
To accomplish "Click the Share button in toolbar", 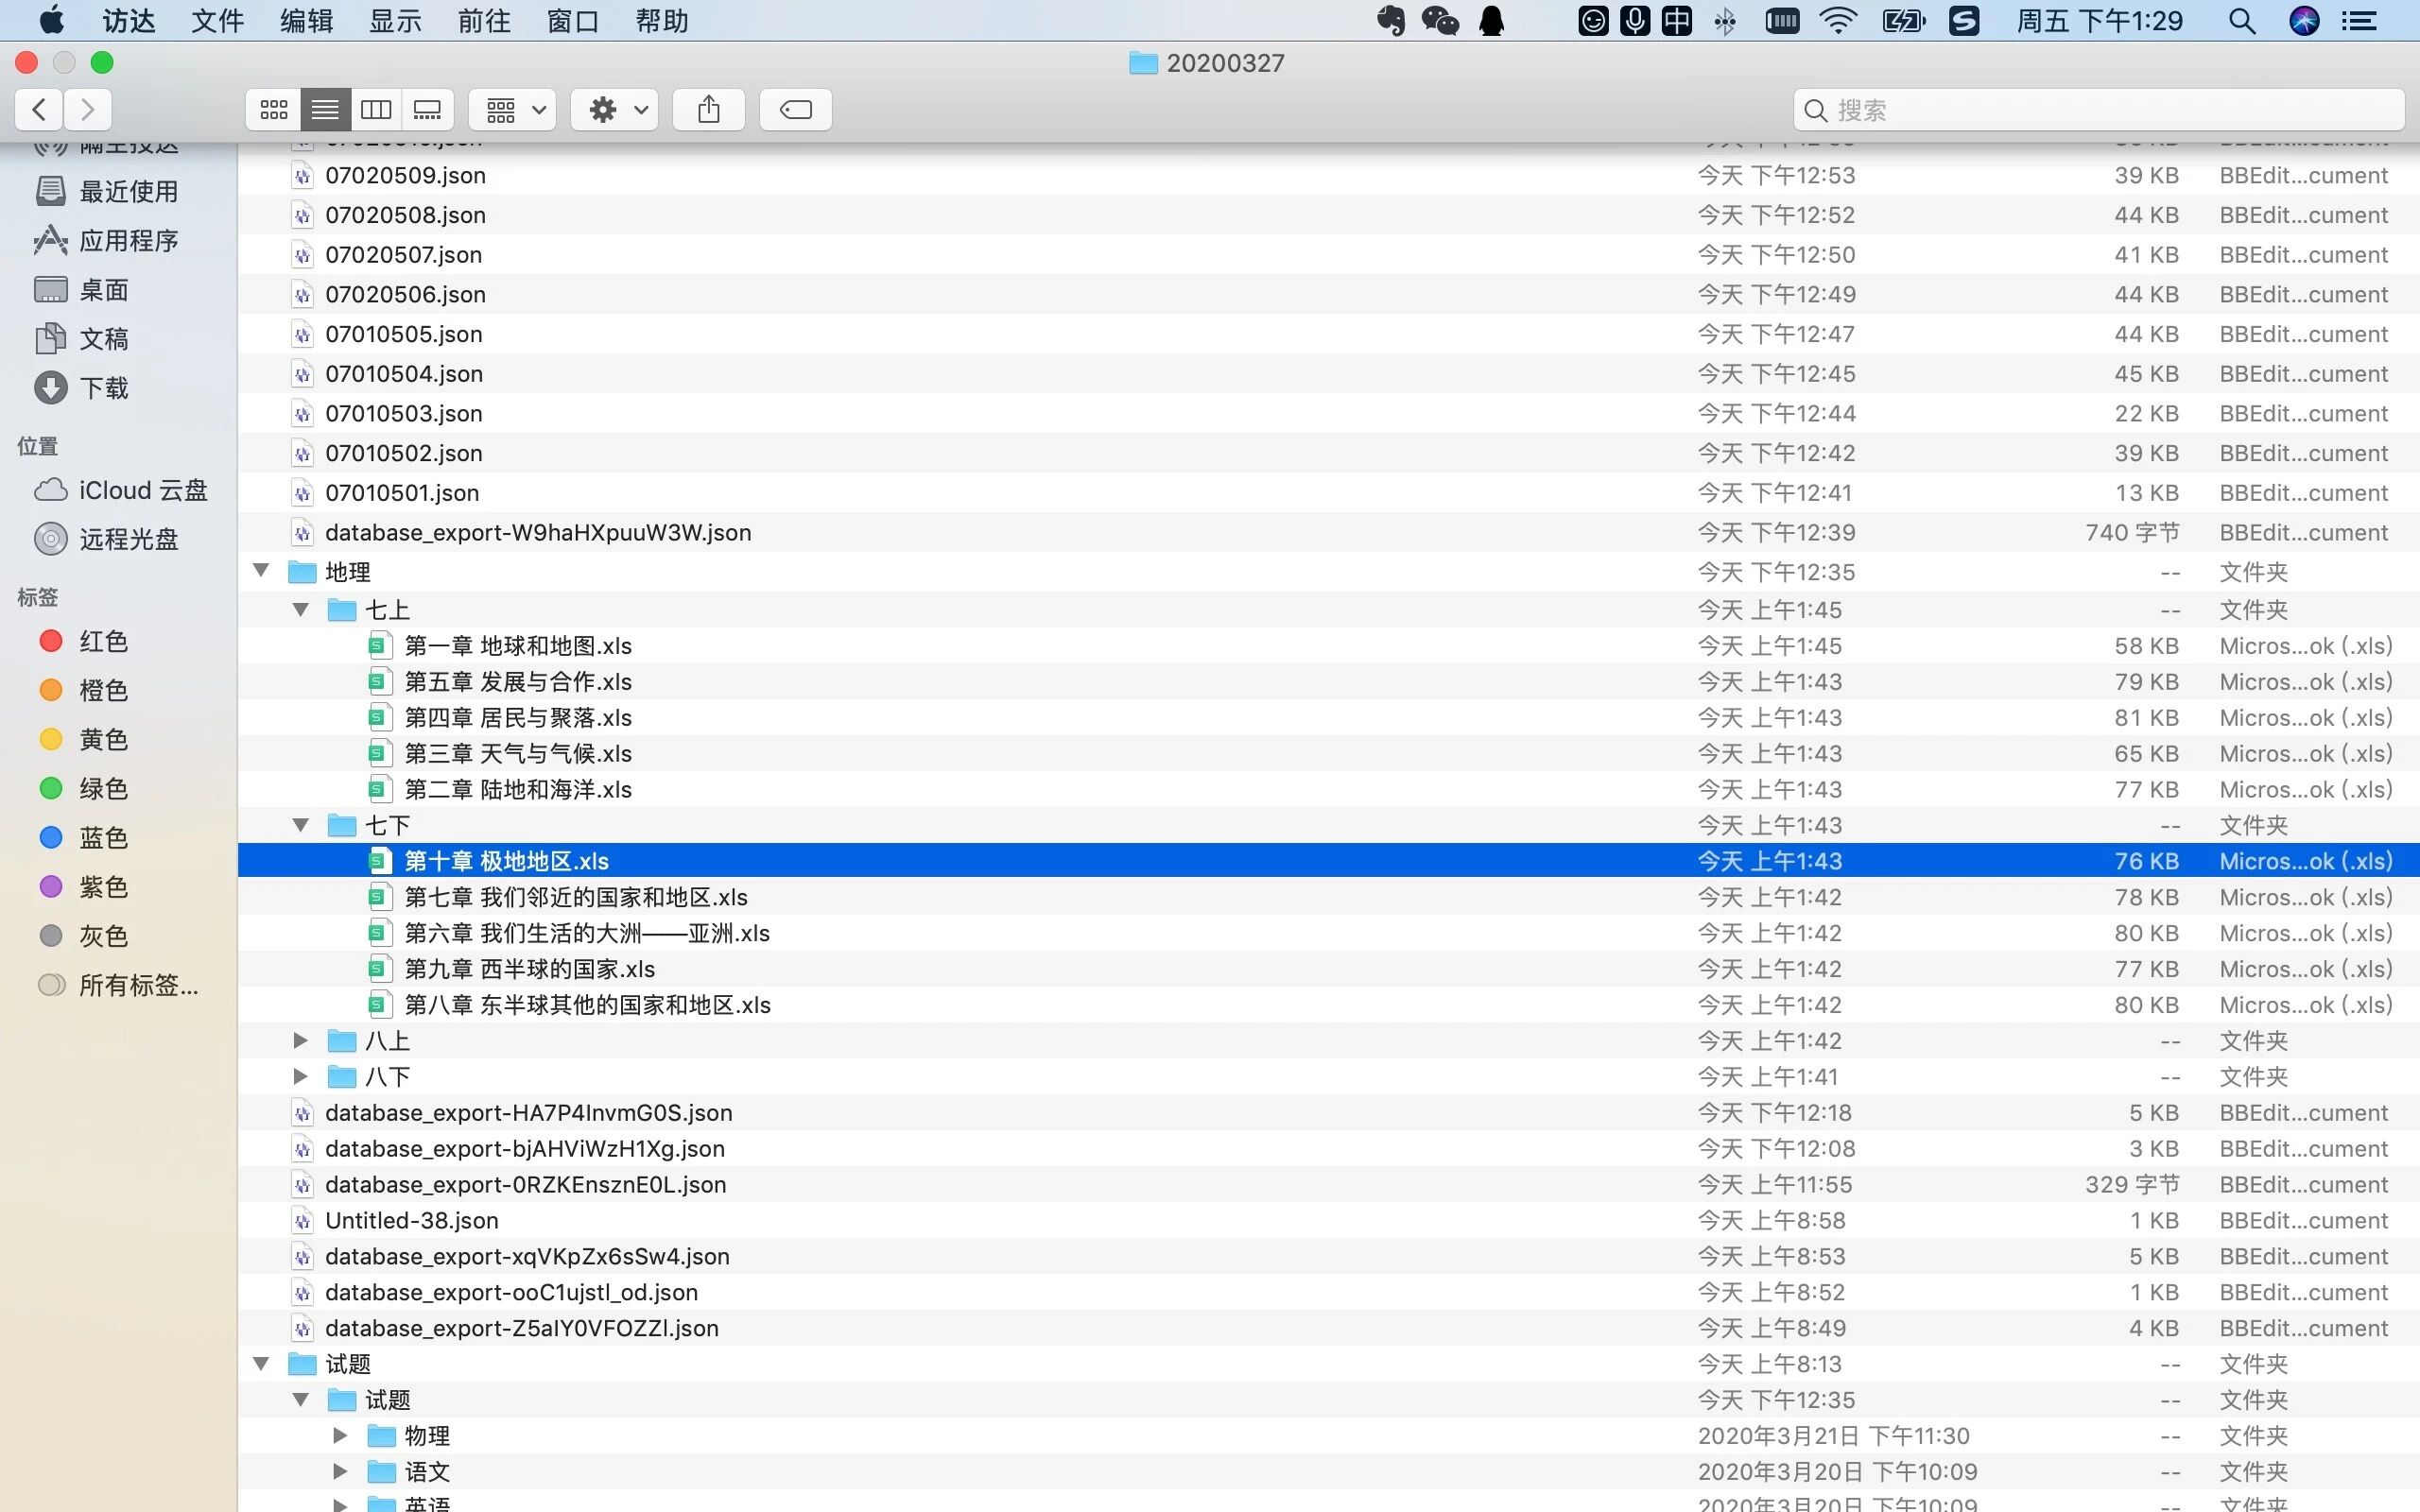I will pos(708,109).
